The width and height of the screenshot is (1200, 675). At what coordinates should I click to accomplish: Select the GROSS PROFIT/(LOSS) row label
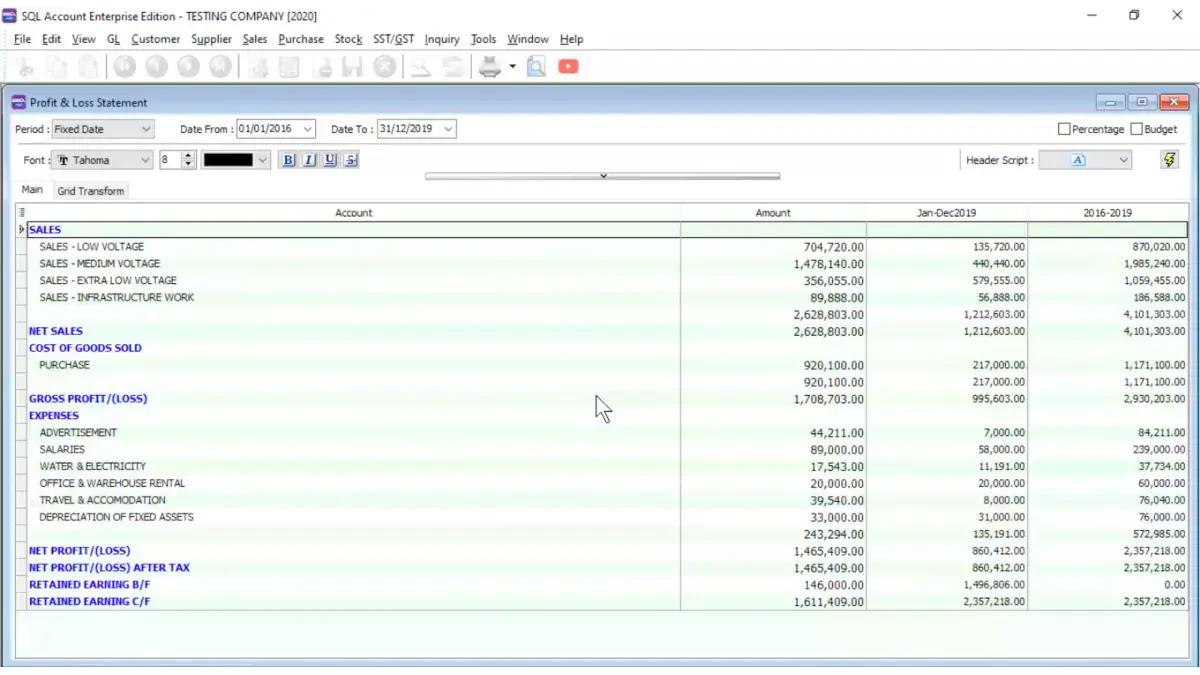click(88, 399)
